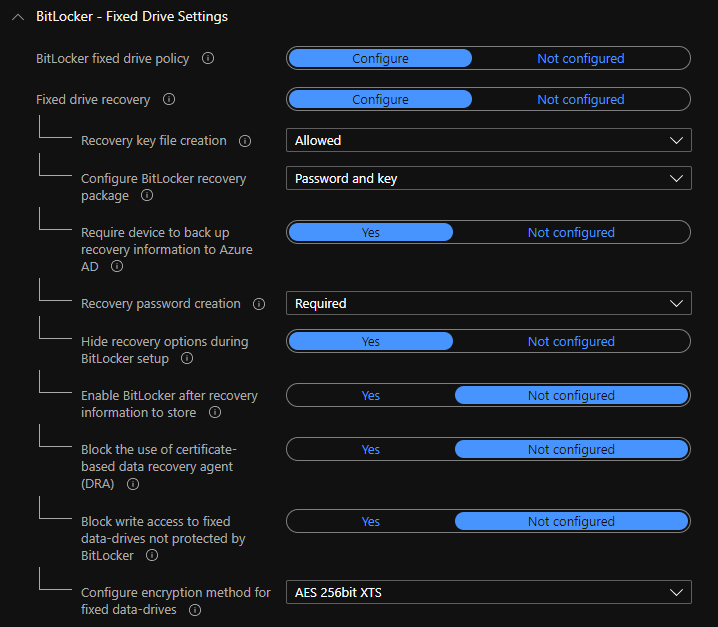Set Fixed drive recovery to Configure
The height and width of the screenshot is (627, 718).
click(380, 99)
